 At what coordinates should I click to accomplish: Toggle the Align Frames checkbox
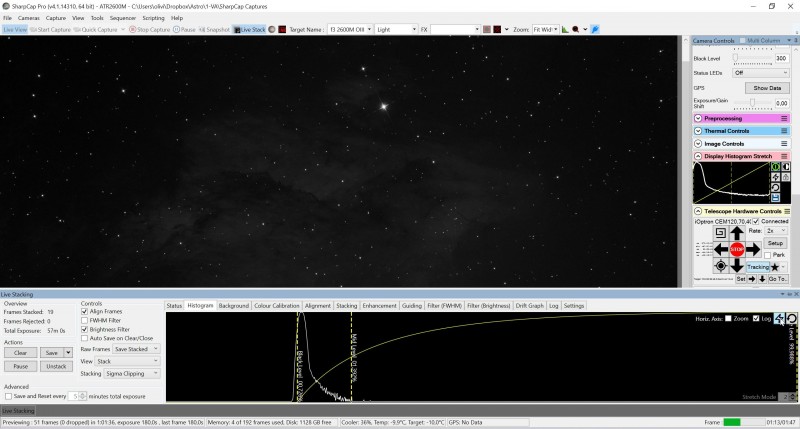[85, 311]
